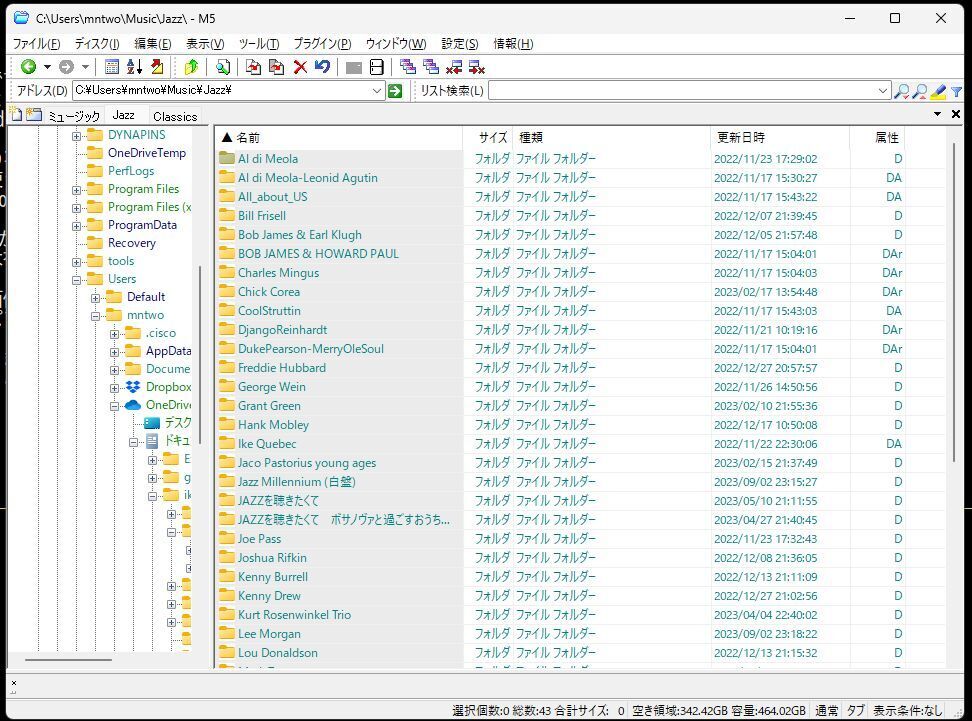Sort by the 名前 column header

[x=340, y=137]
